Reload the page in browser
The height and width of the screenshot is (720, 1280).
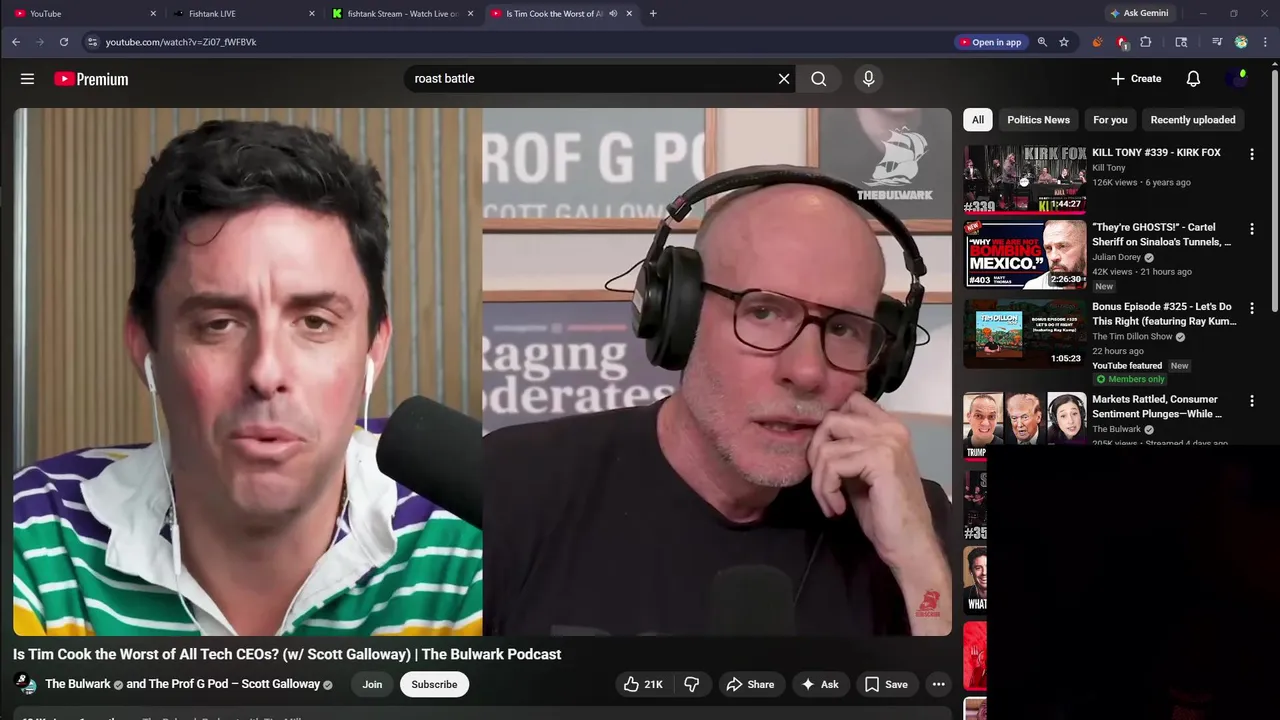[64, 42]
